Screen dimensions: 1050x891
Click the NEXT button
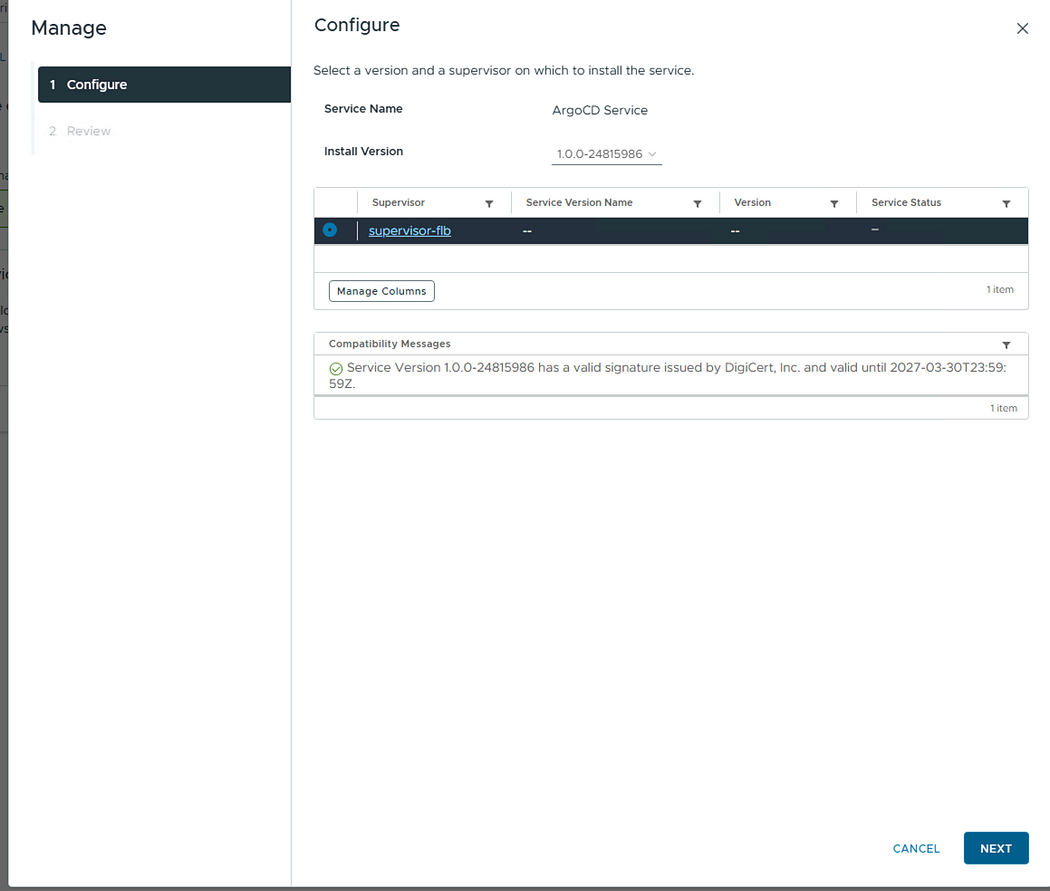(996, 848)
